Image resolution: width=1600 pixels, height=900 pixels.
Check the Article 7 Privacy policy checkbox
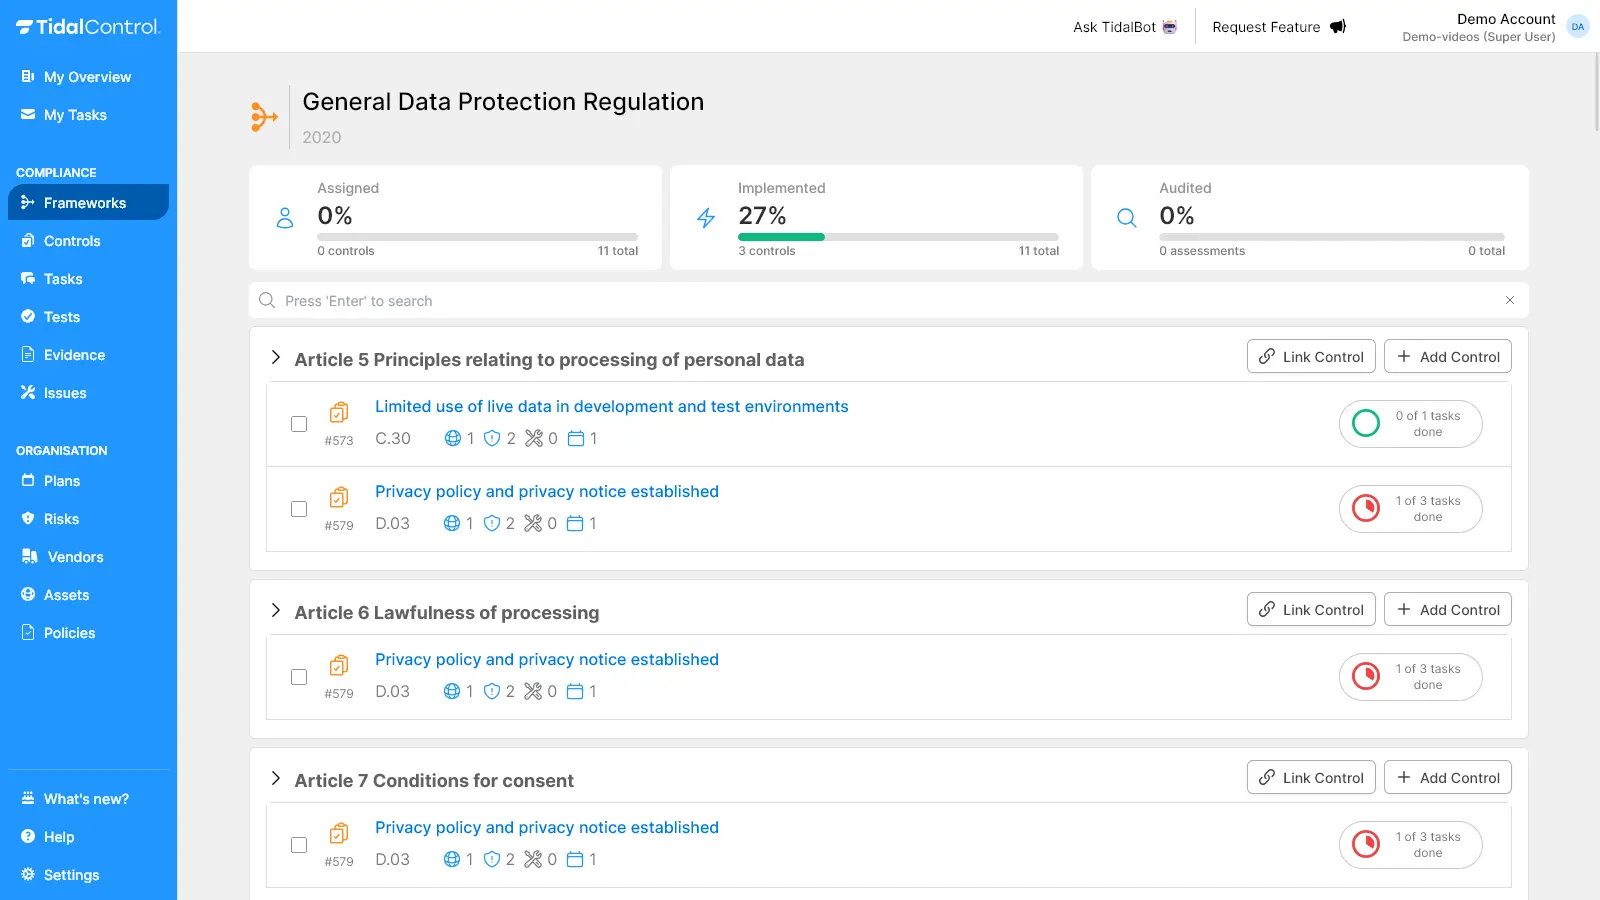coord(299,845)
